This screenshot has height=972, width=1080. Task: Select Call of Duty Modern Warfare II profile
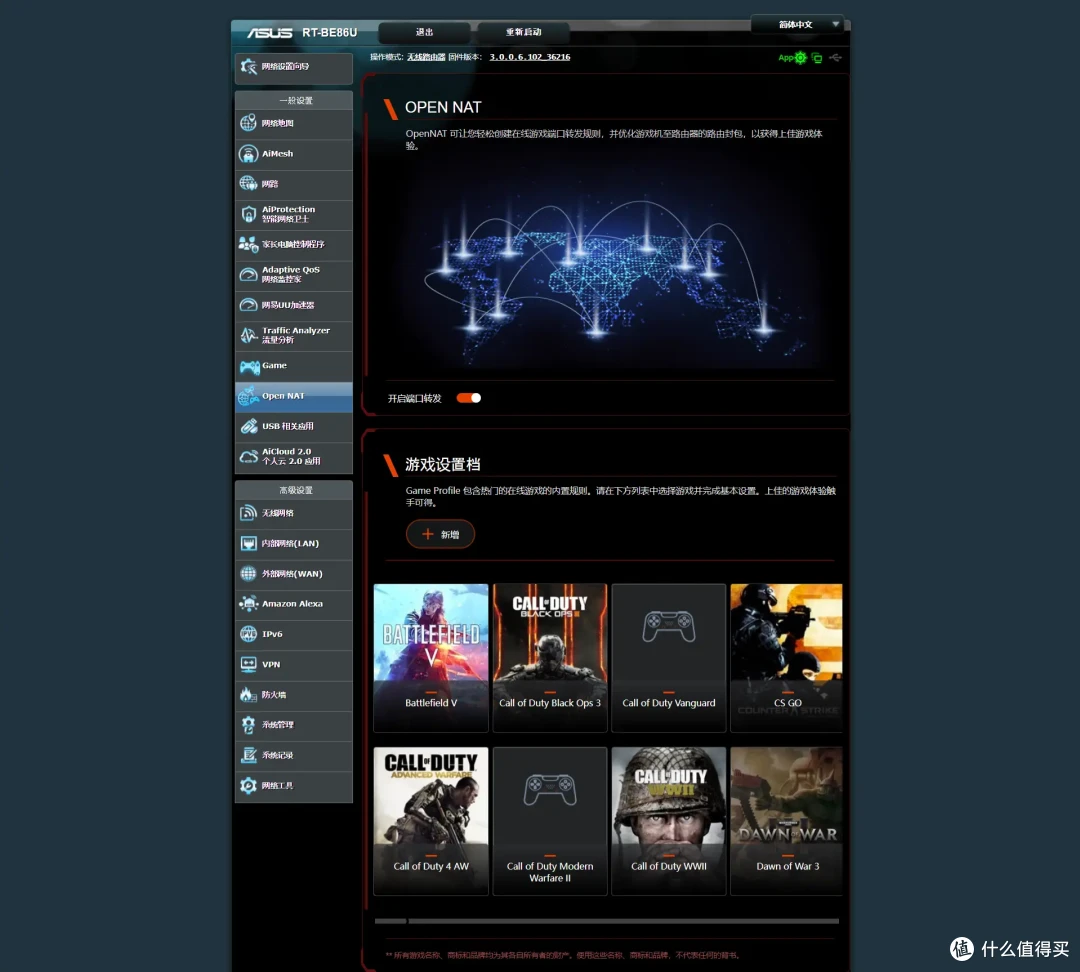point(550,821)
